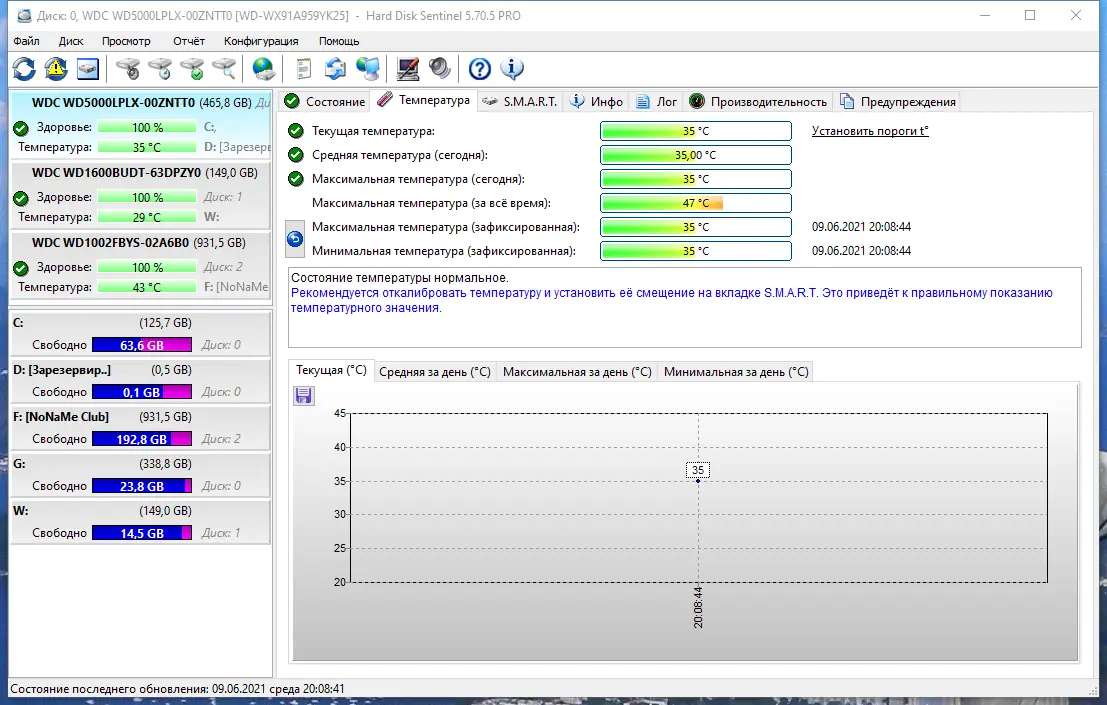Open the Файл menu
Screen dimensions: 1107x705
coord(26,41)
